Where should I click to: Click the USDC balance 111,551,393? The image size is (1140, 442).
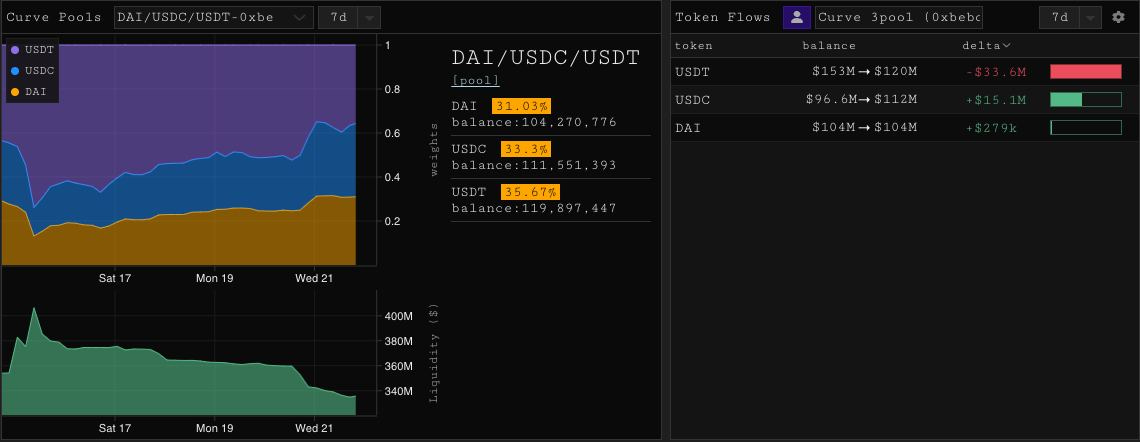click(x=534, y=165)
